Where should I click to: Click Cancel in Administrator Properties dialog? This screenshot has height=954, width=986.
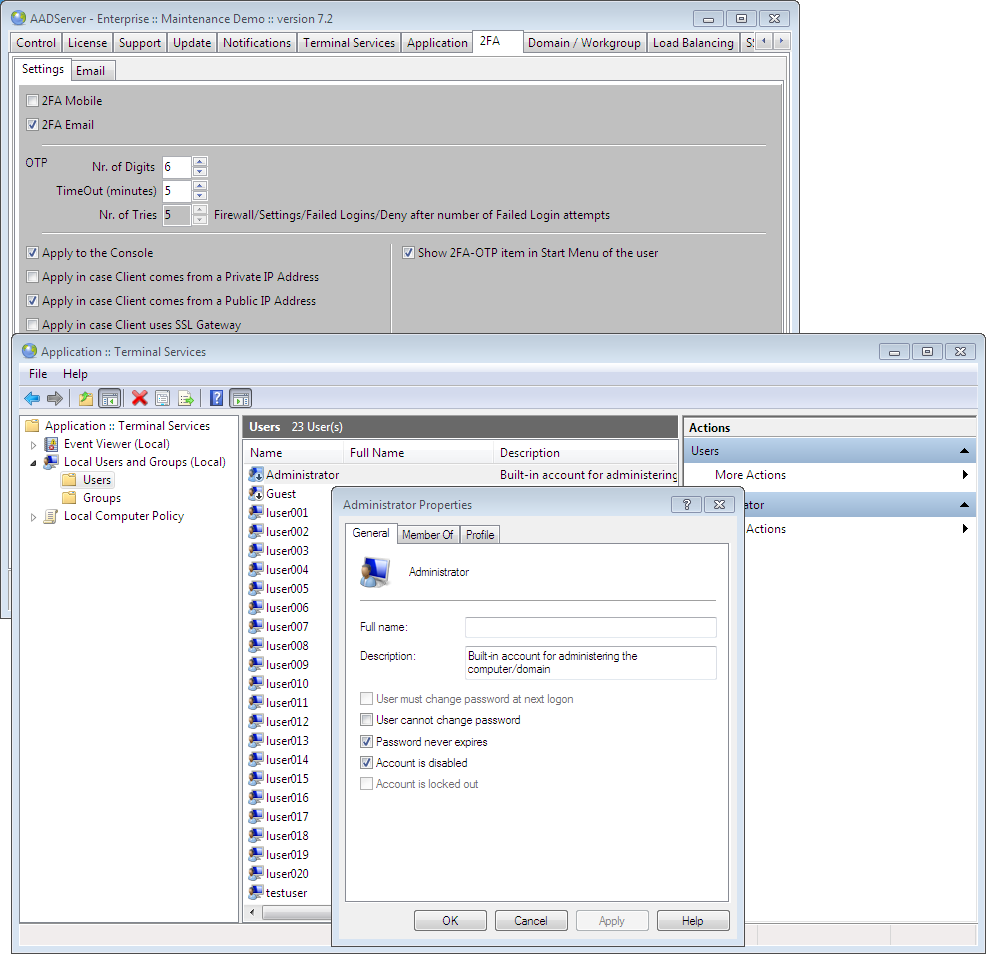(x=530, y=921)
